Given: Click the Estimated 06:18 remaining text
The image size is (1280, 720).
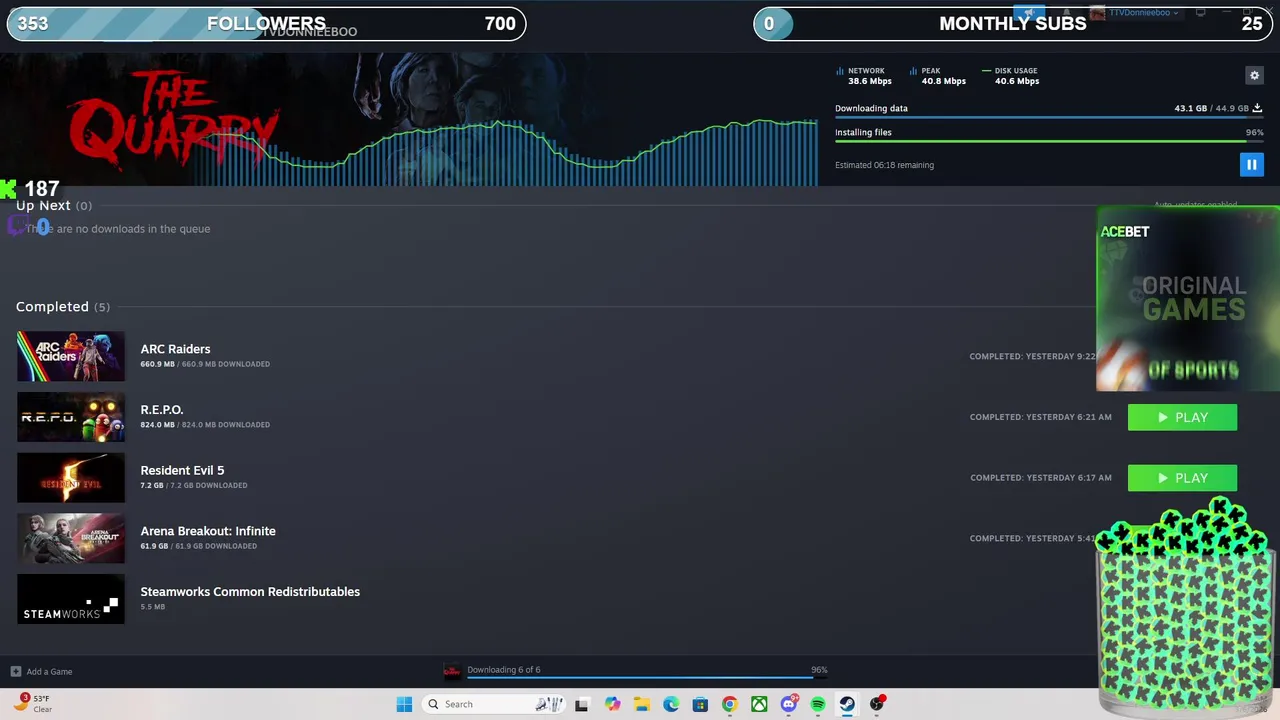Looking at the screenshot, I should point(884,165).
